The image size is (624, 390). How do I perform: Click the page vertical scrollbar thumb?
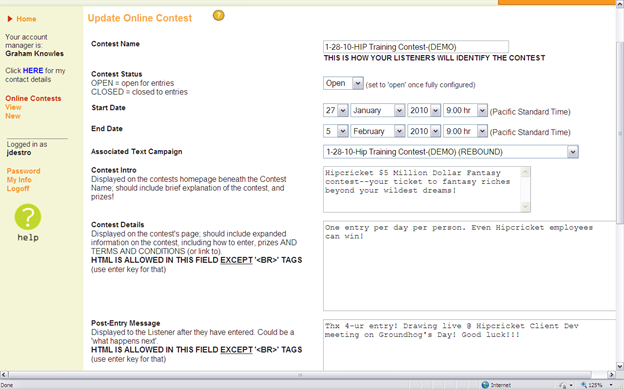620,133
